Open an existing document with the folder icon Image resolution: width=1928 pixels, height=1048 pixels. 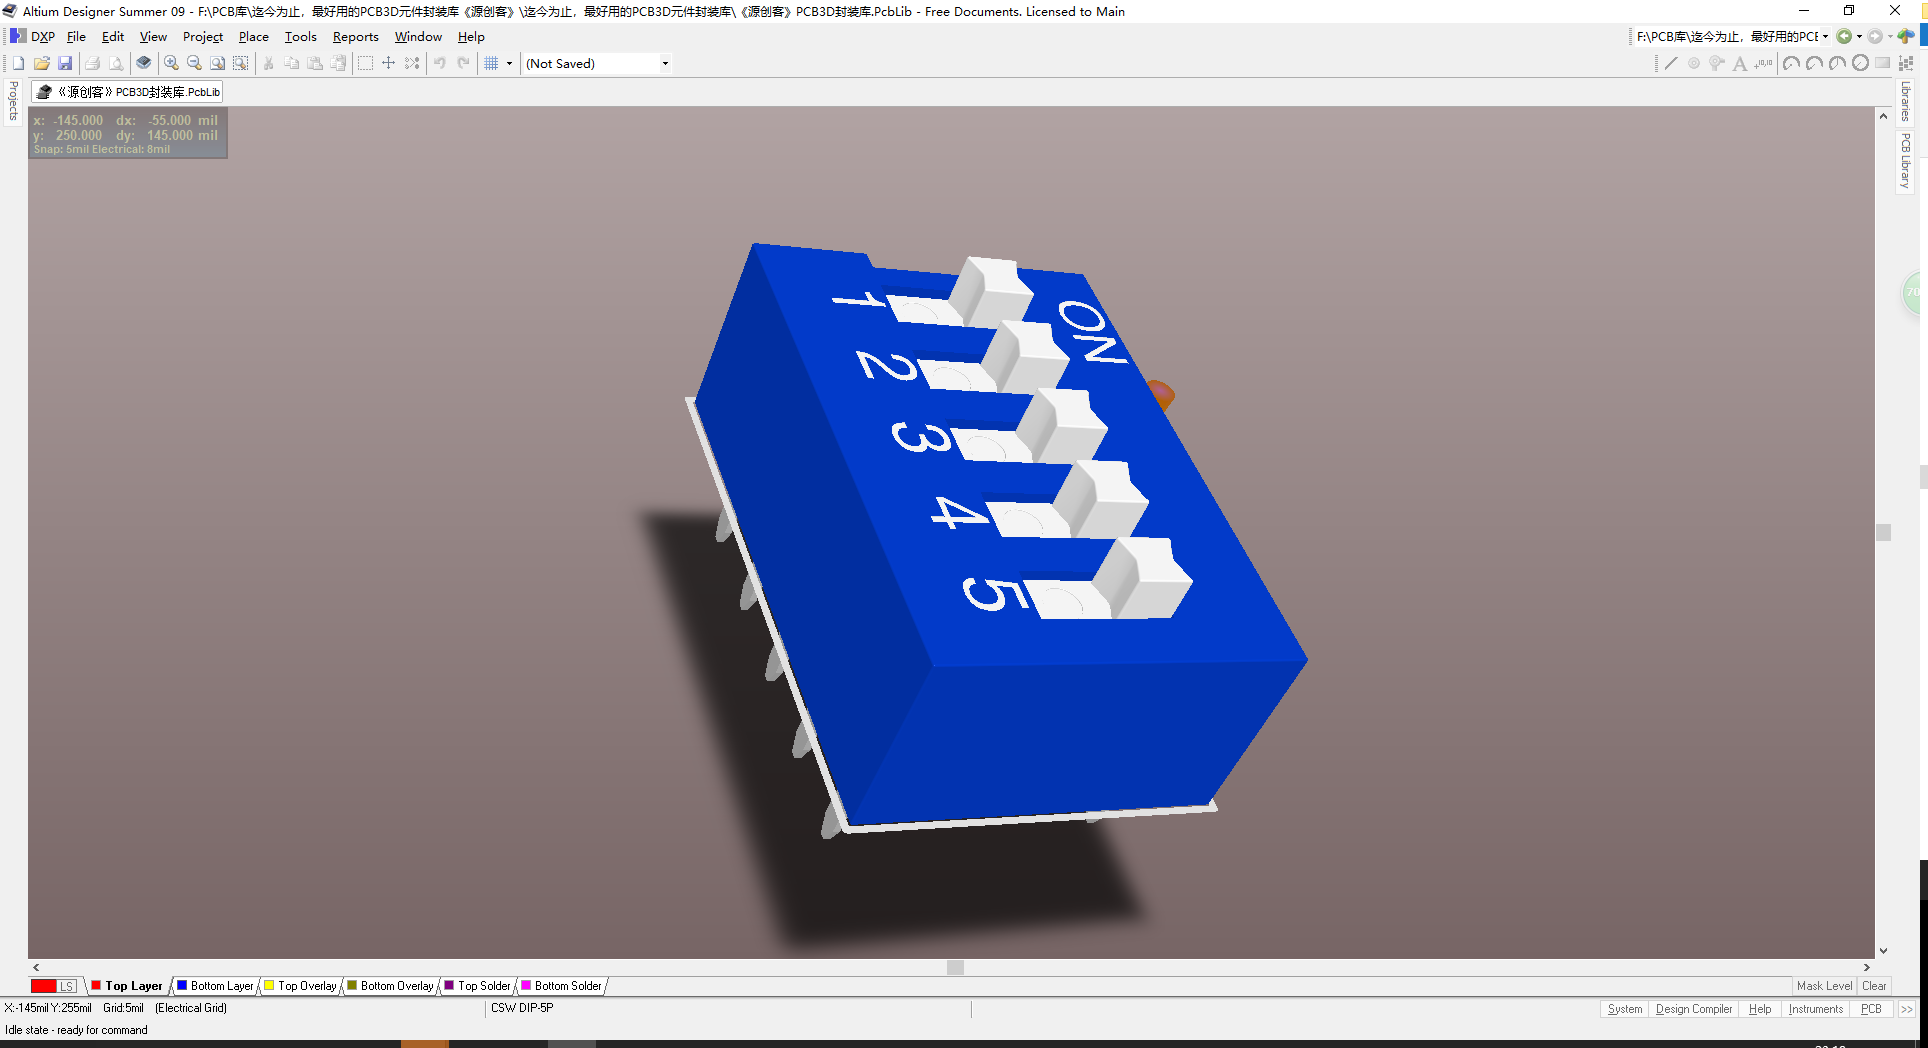(x=42, y=63)
